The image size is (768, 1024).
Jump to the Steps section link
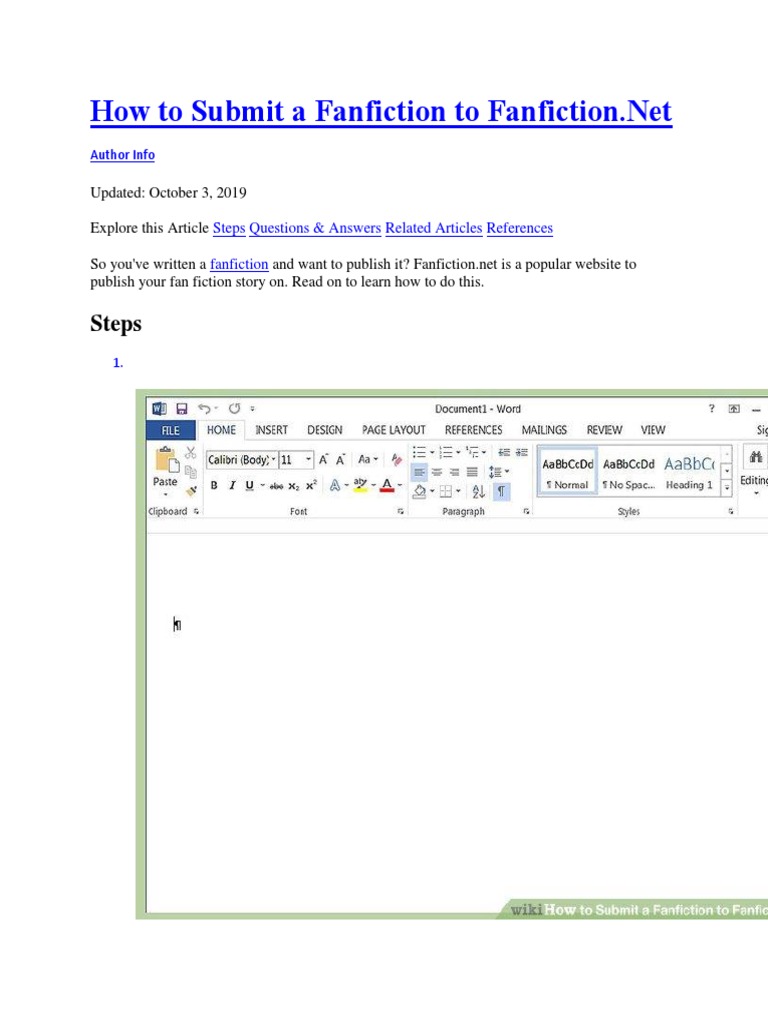point(229,228)
